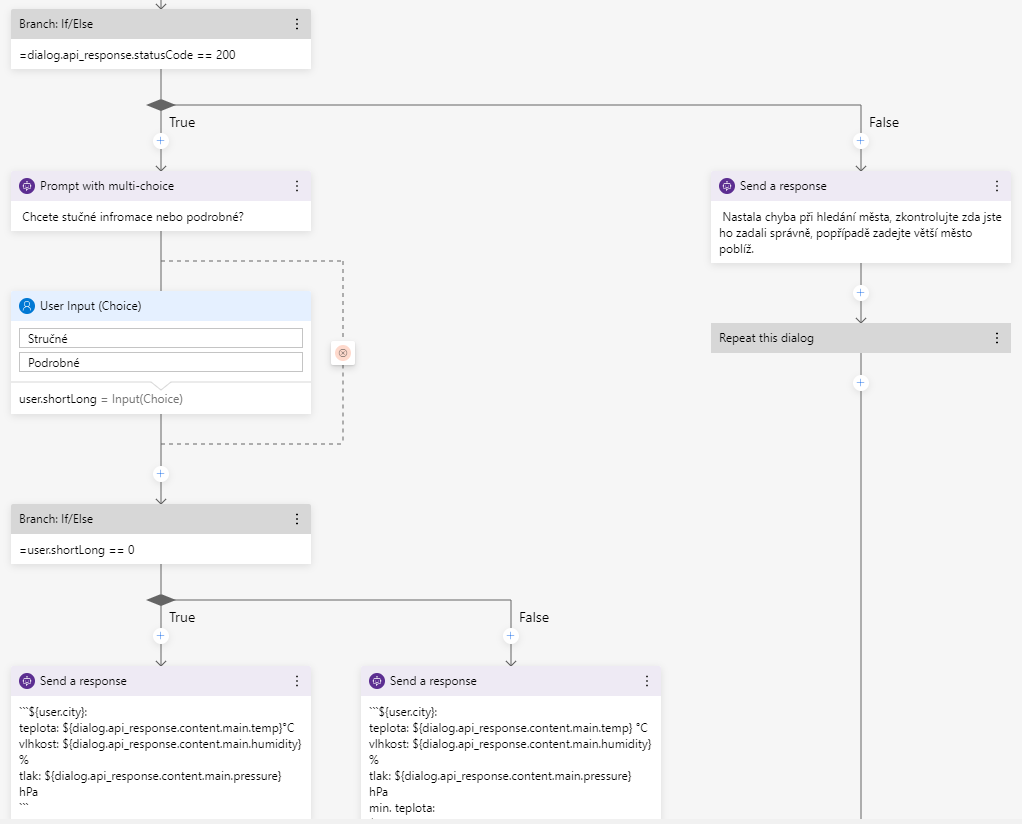Open menu of the min. teplota Send a response
The image size is (1022, 824).
[646, 681]
